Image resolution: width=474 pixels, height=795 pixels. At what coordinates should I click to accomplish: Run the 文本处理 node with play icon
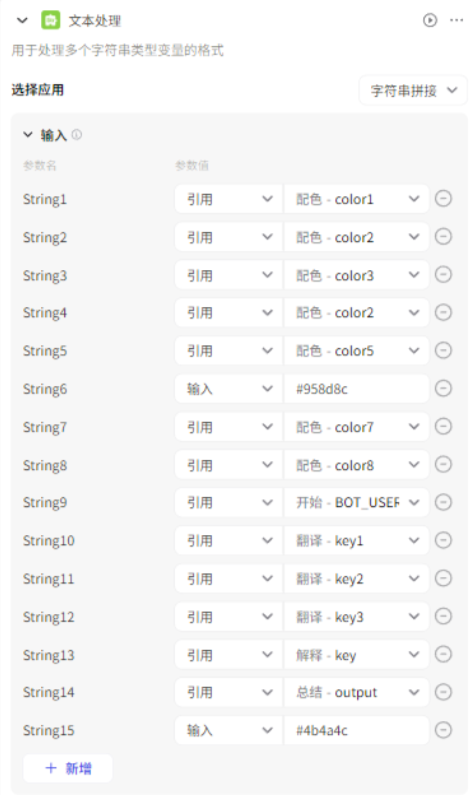430,20
